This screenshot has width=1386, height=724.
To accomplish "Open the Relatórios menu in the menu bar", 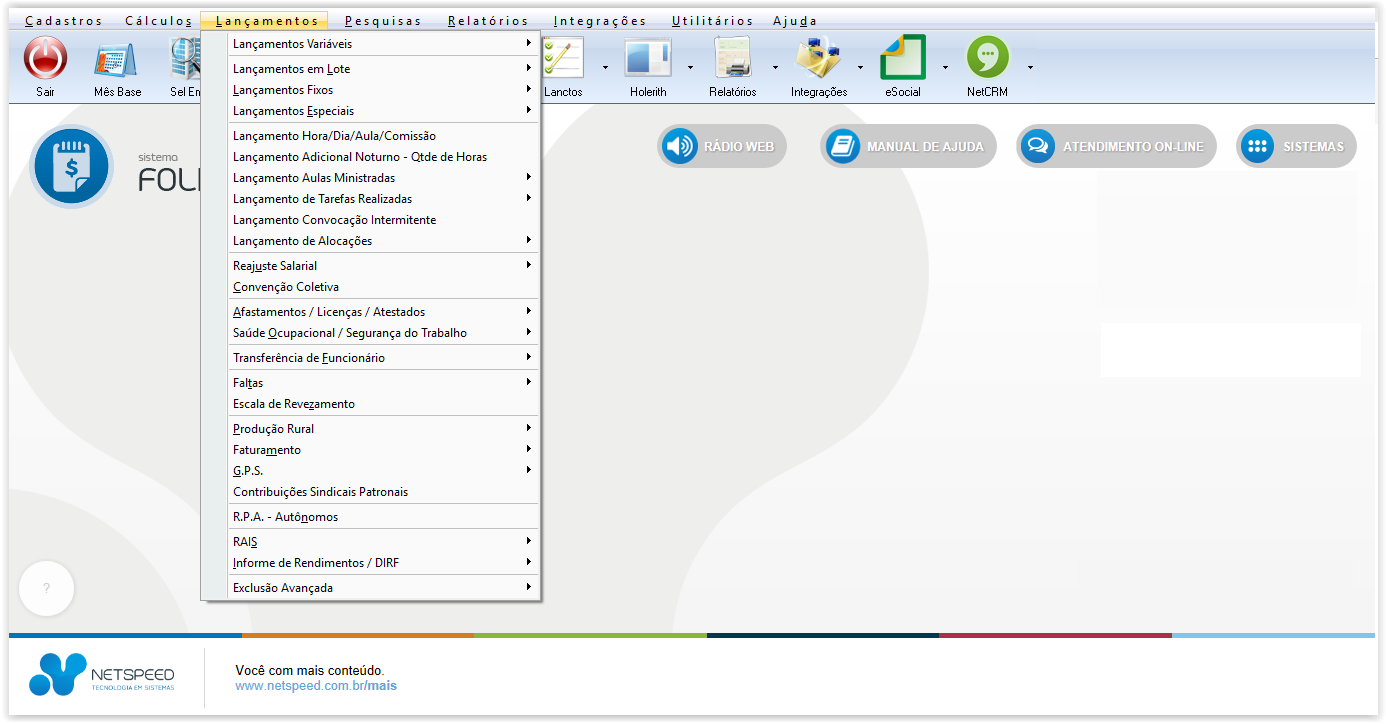I will [488, 21].
